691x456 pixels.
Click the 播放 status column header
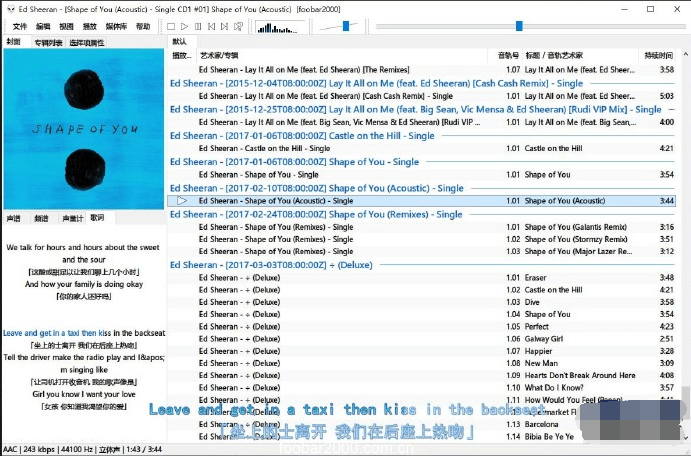coord(182,56)
